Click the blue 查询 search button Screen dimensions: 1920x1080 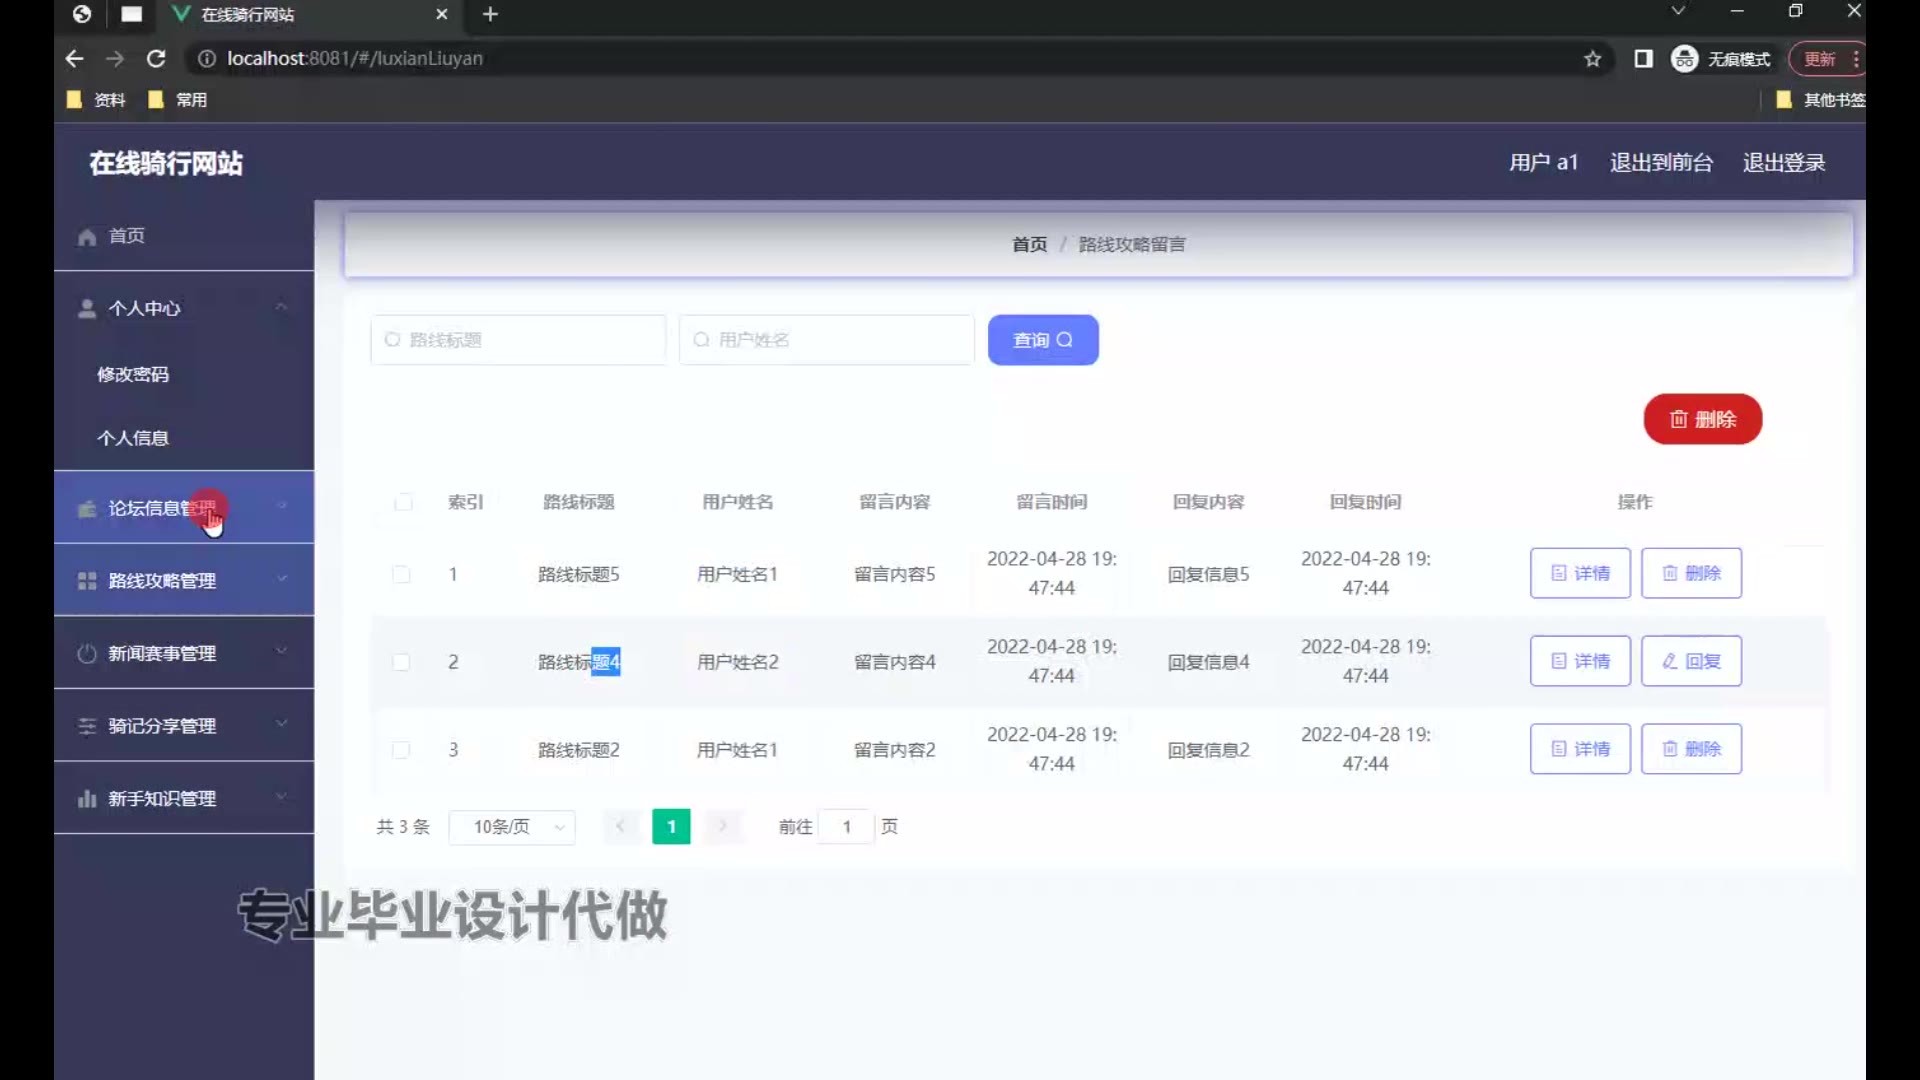(x=1042, y=340)
